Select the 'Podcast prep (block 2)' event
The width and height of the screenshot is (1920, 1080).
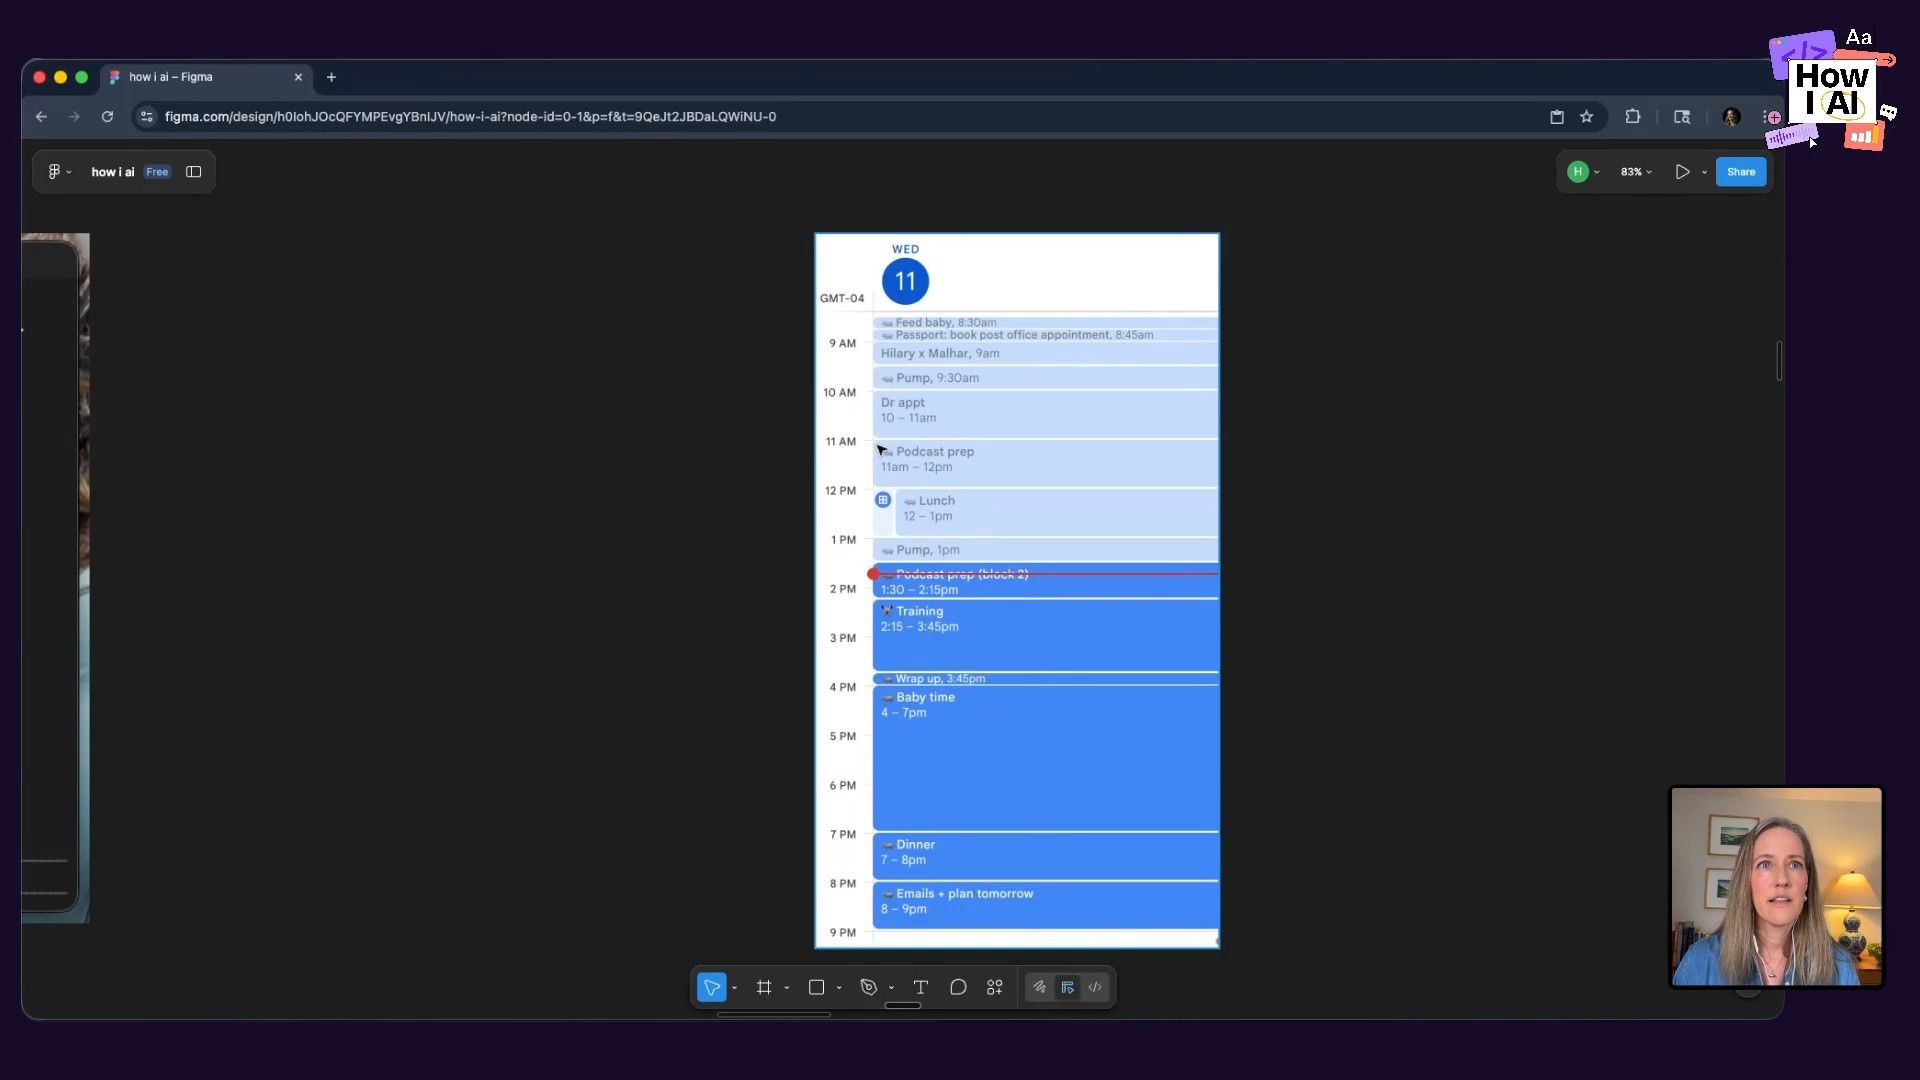pyautogui.click(x=1045, y=581)
